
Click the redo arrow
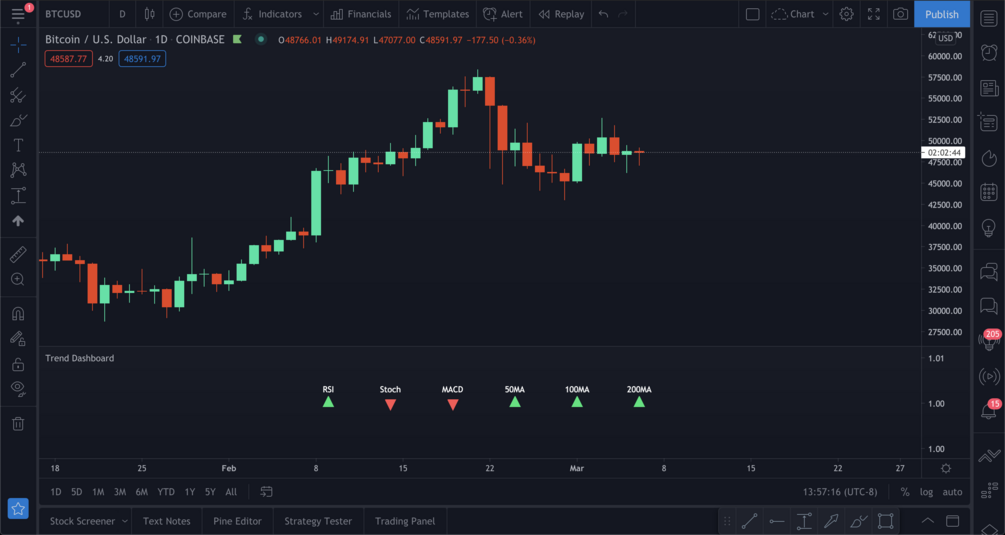pos(623,14)
